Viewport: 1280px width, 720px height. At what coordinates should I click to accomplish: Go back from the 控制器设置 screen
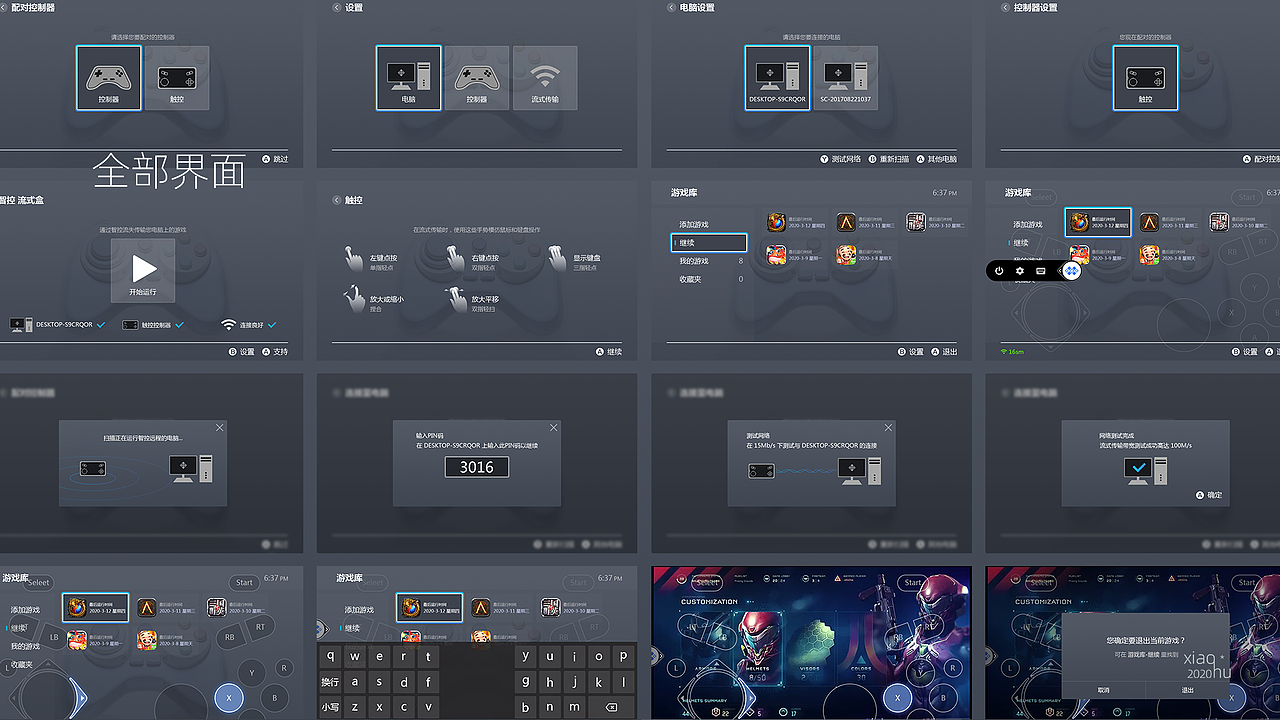tap(1006, 8)
